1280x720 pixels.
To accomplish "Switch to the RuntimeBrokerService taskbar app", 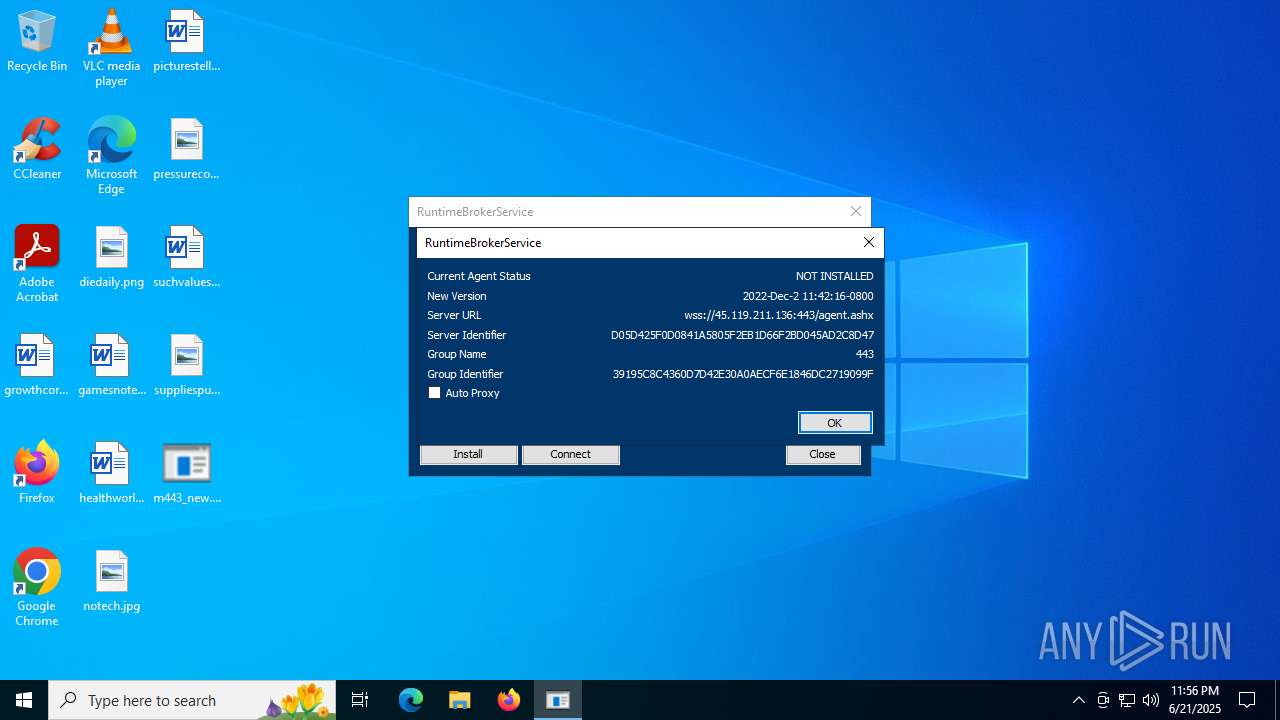I will click(x=558, y=700).
